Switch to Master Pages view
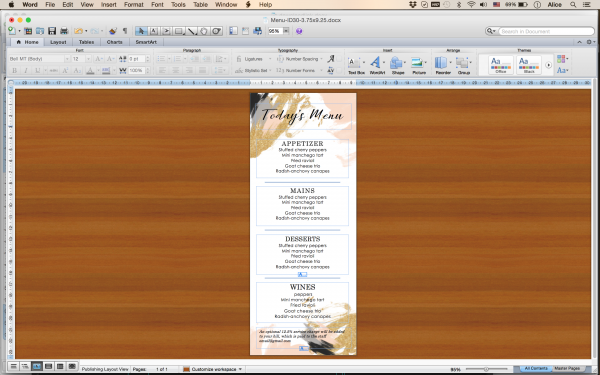The height and width of the screenshot is (375, 600). click(567, 368)
